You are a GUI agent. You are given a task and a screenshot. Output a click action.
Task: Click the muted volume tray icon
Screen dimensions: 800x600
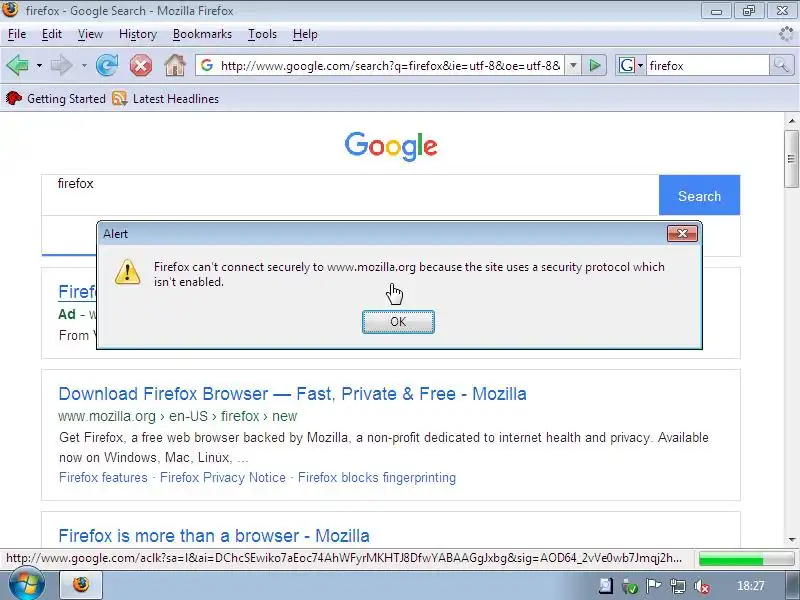(x=703, y=586)
